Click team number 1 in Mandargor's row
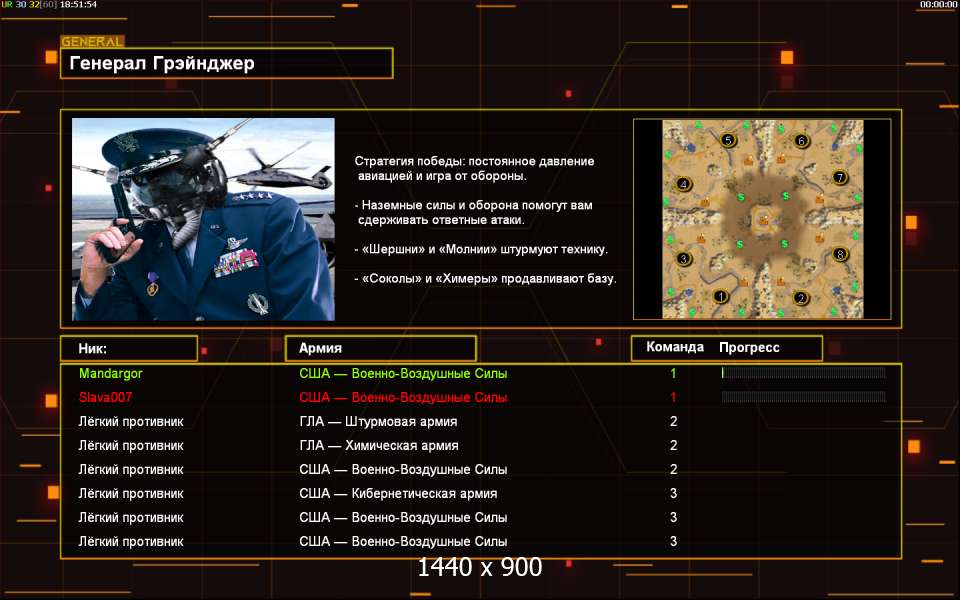The width and height of the screenshot is (960, 600). click(673, 373)
